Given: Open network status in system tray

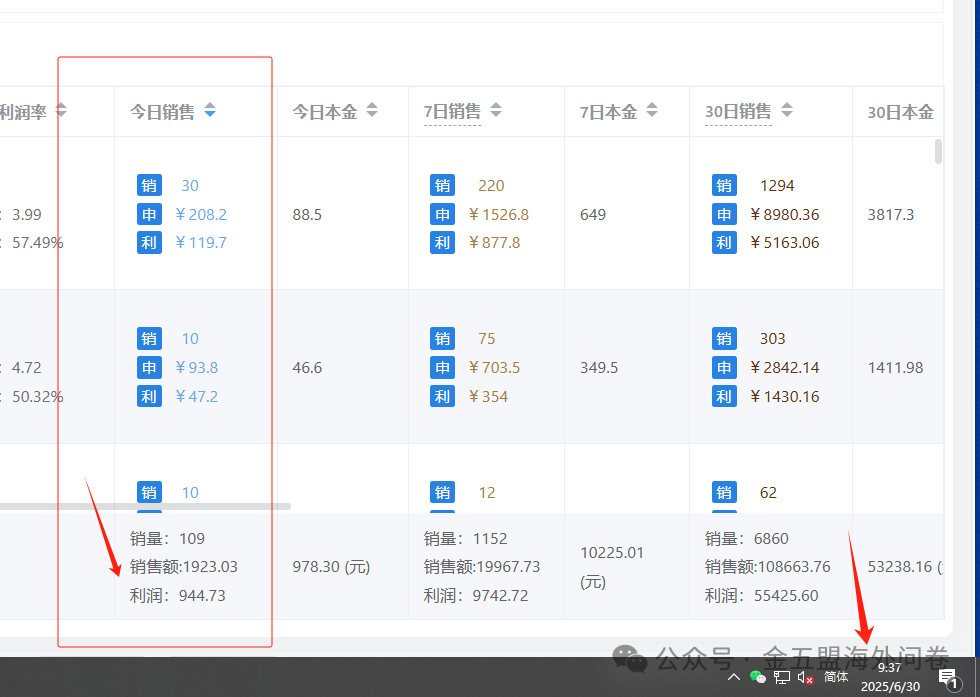Looking at the screenshot, I should pos(781,677).
